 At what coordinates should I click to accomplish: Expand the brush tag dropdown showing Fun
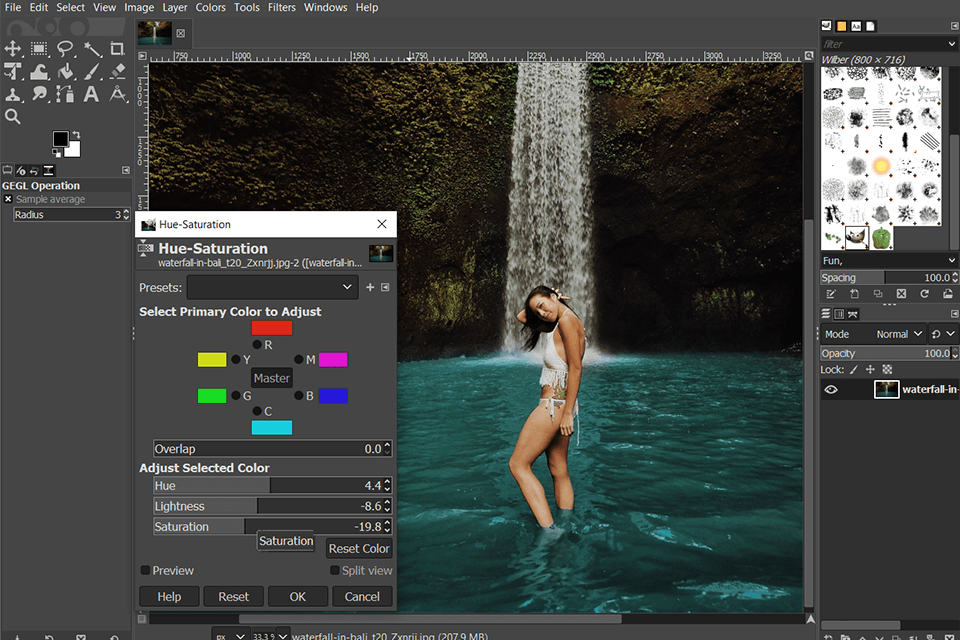click(x=951, y=260)
